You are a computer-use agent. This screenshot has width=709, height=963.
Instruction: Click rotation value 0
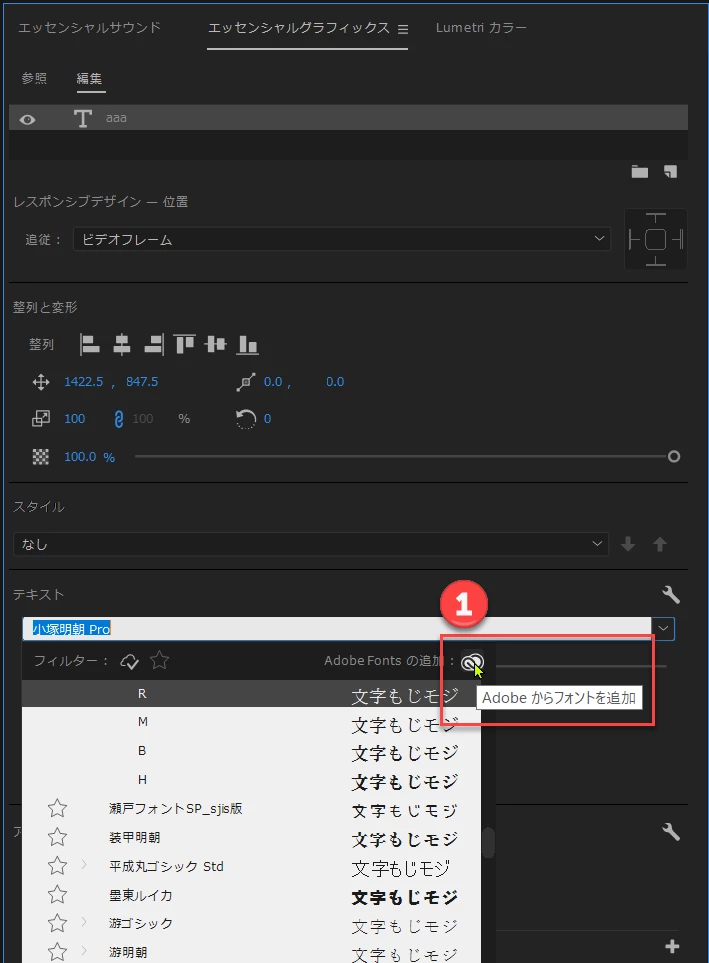click(267, 418)
